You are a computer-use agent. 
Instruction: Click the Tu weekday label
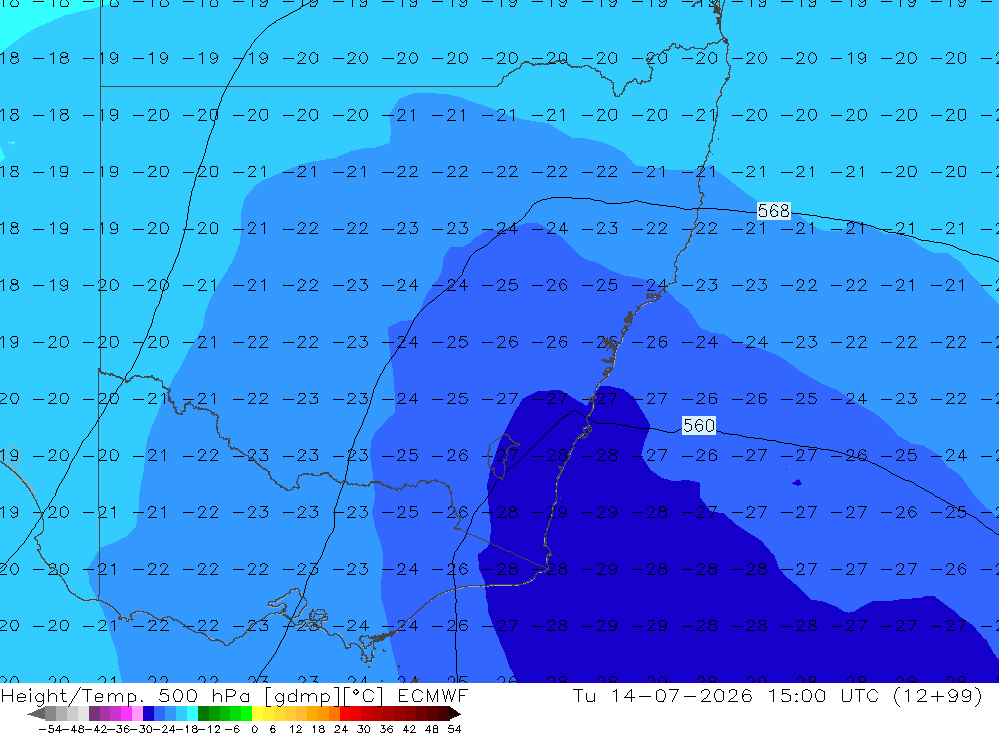tap(584, 695)
